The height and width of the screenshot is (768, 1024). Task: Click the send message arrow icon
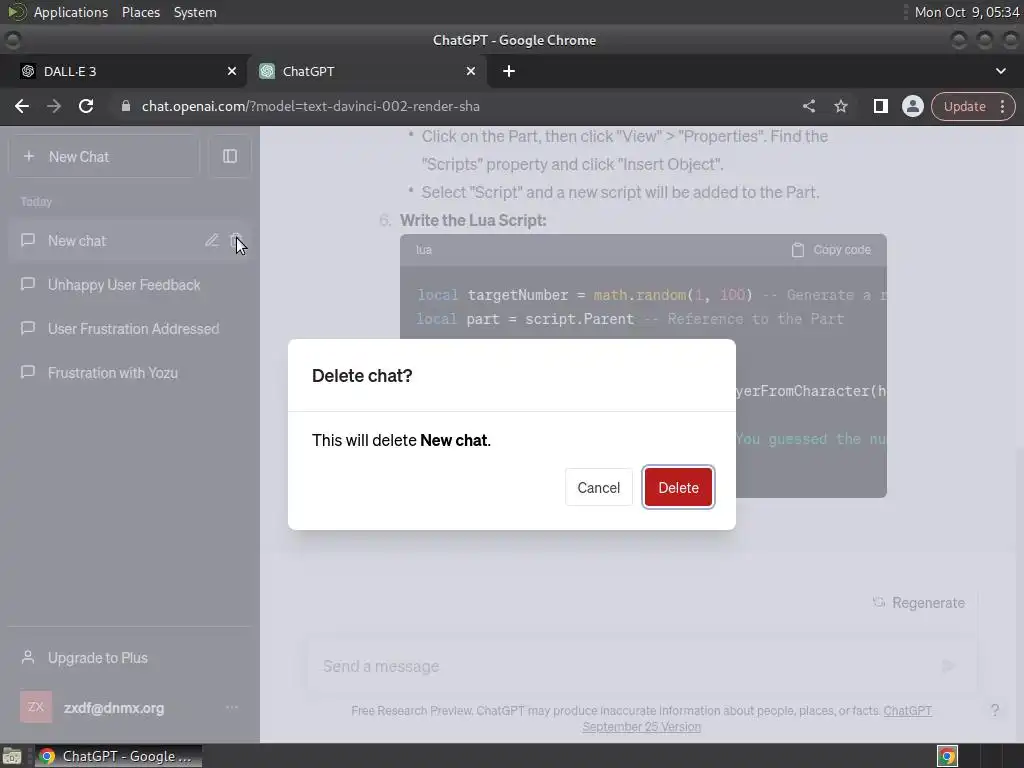(949, 666)
